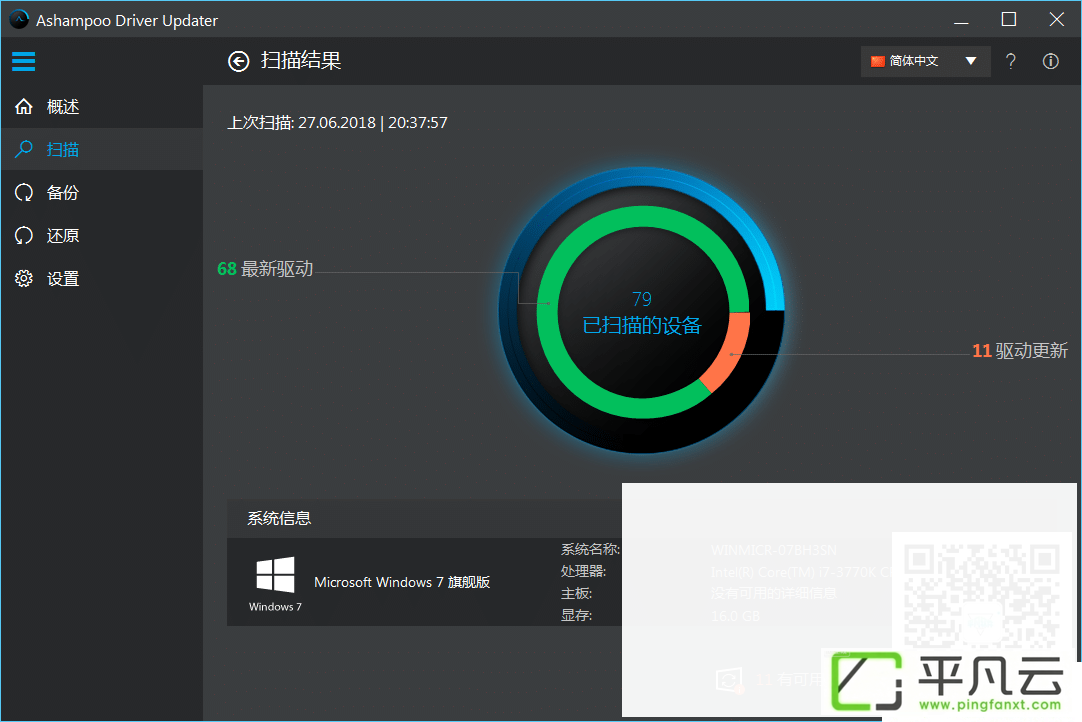
Task: Click the backup arrow icon beside 备份
Action: coord(24,193)
